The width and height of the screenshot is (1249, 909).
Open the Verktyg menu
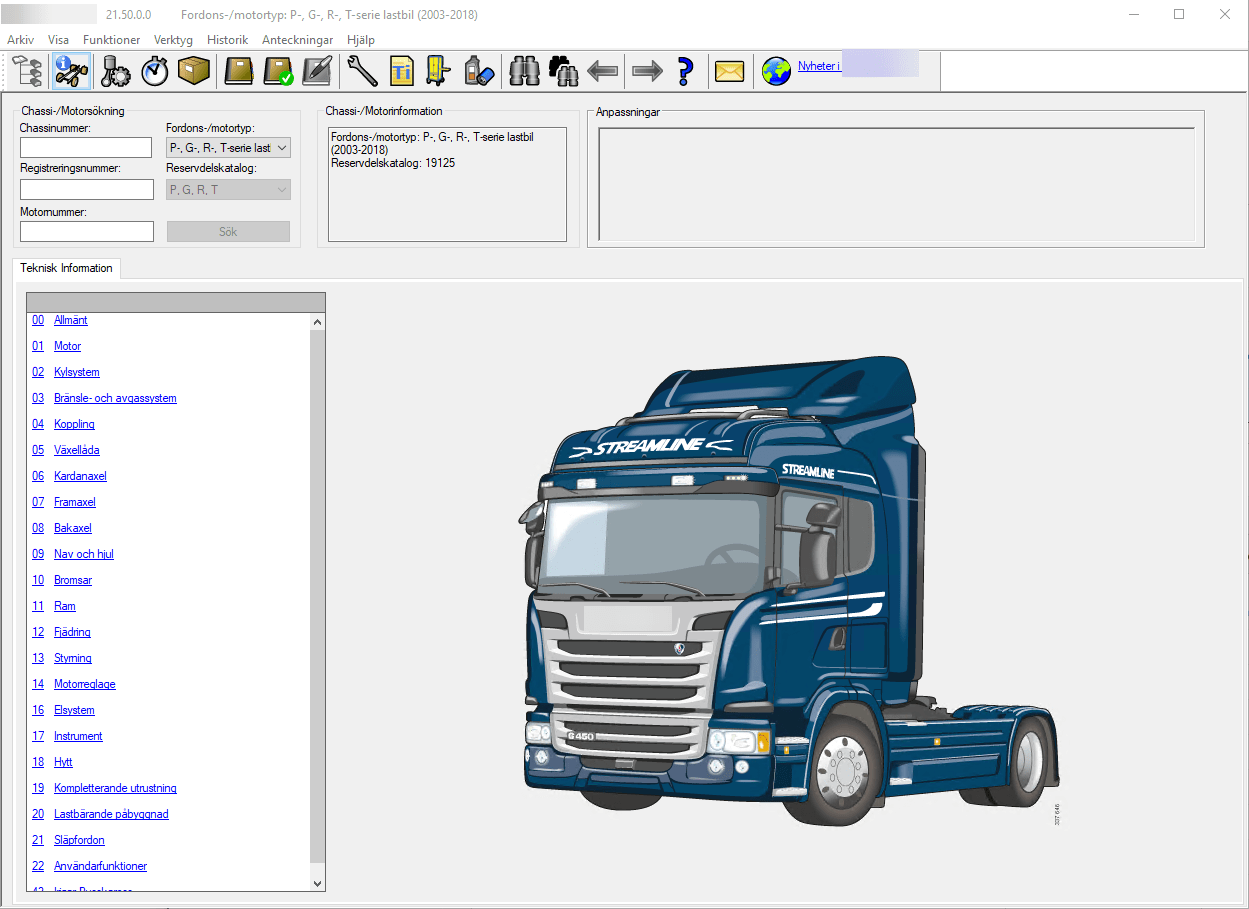[174, 40]
